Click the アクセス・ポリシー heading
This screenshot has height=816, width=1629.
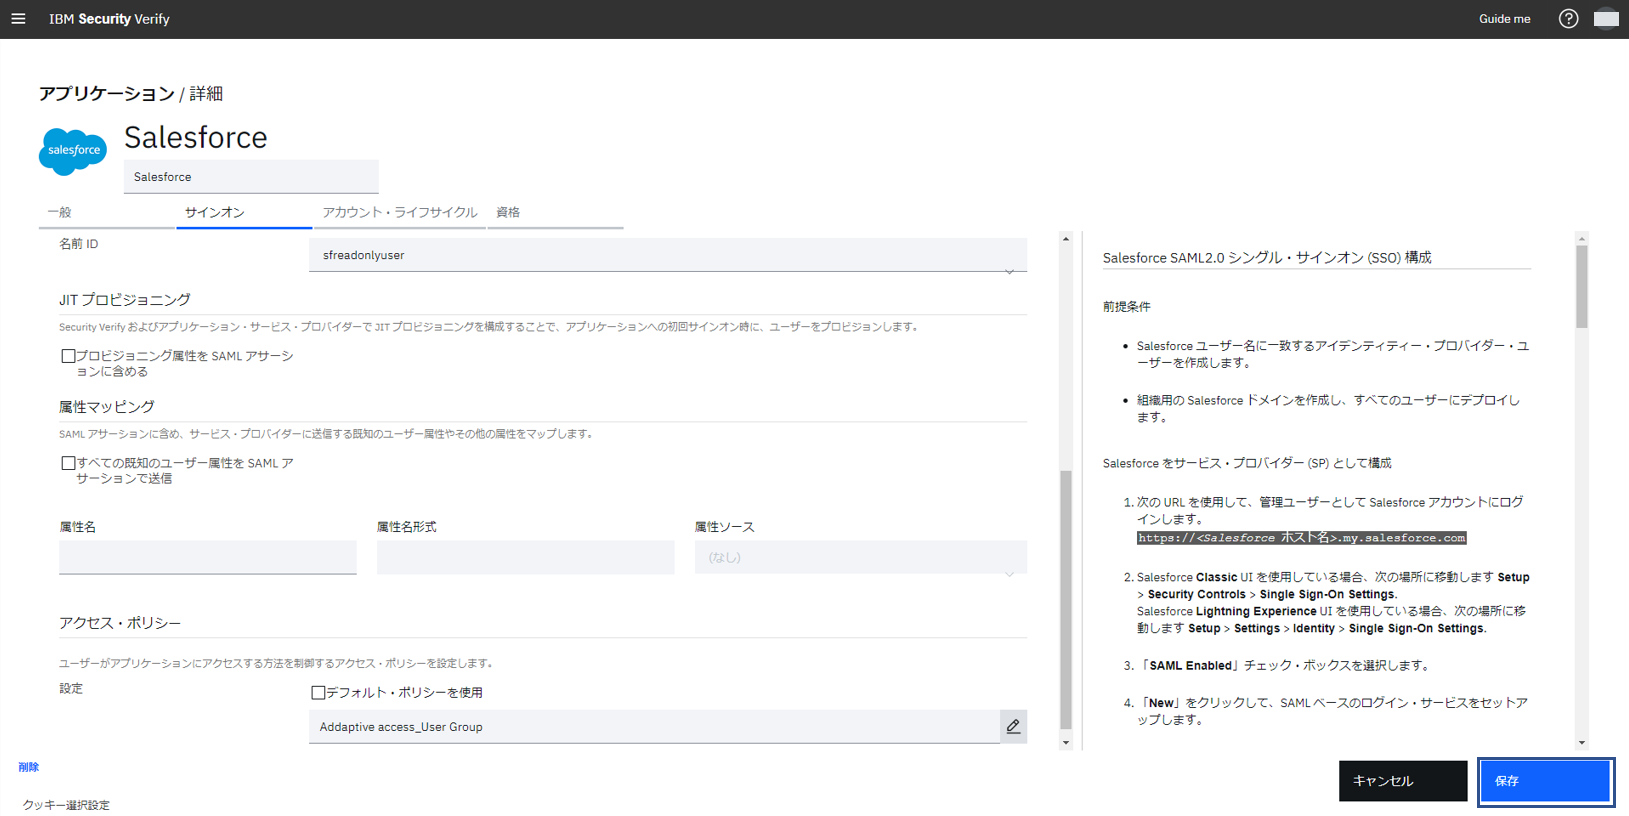pyautogui.click(x=120, y=623)
